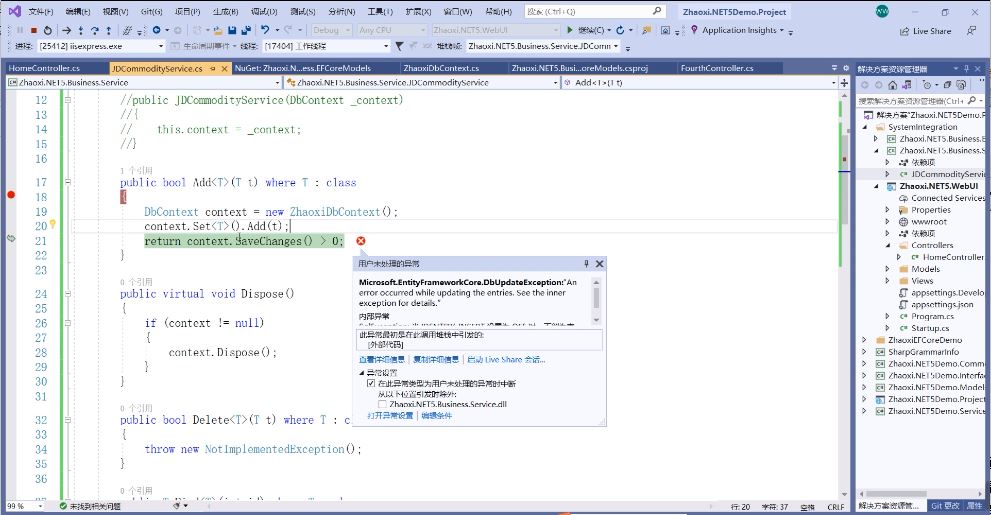The image size is (991, 515).
Task: Click the Save All icon
Action: tap(246, 30)
